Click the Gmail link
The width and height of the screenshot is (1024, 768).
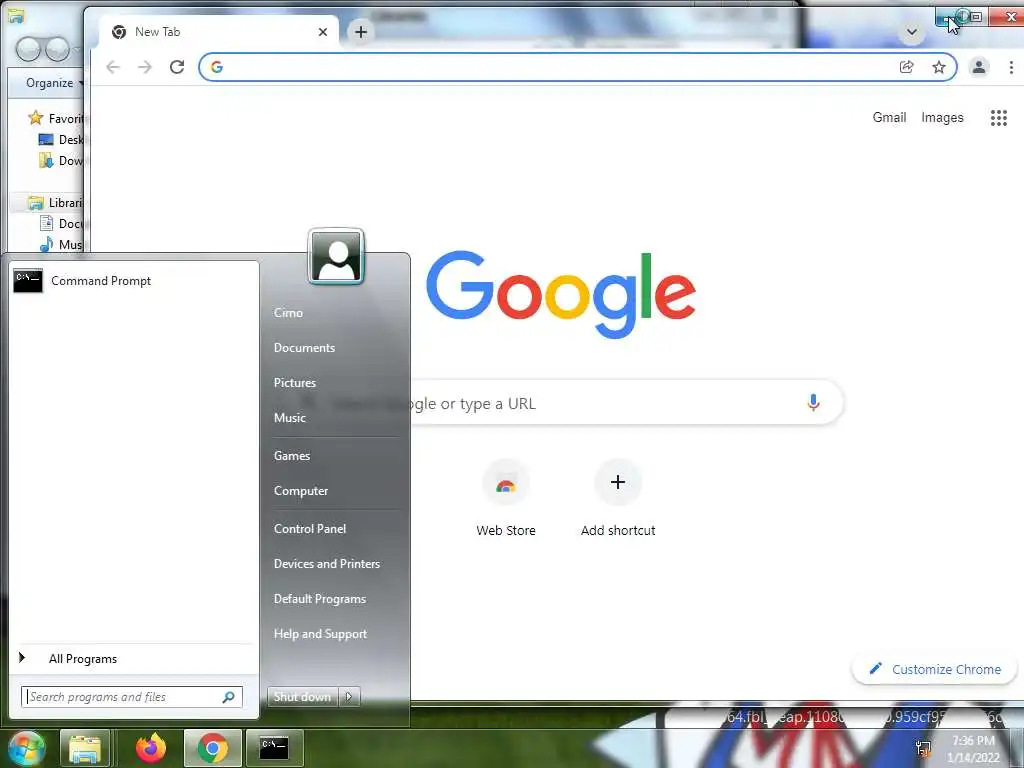[x=889, y=118]
